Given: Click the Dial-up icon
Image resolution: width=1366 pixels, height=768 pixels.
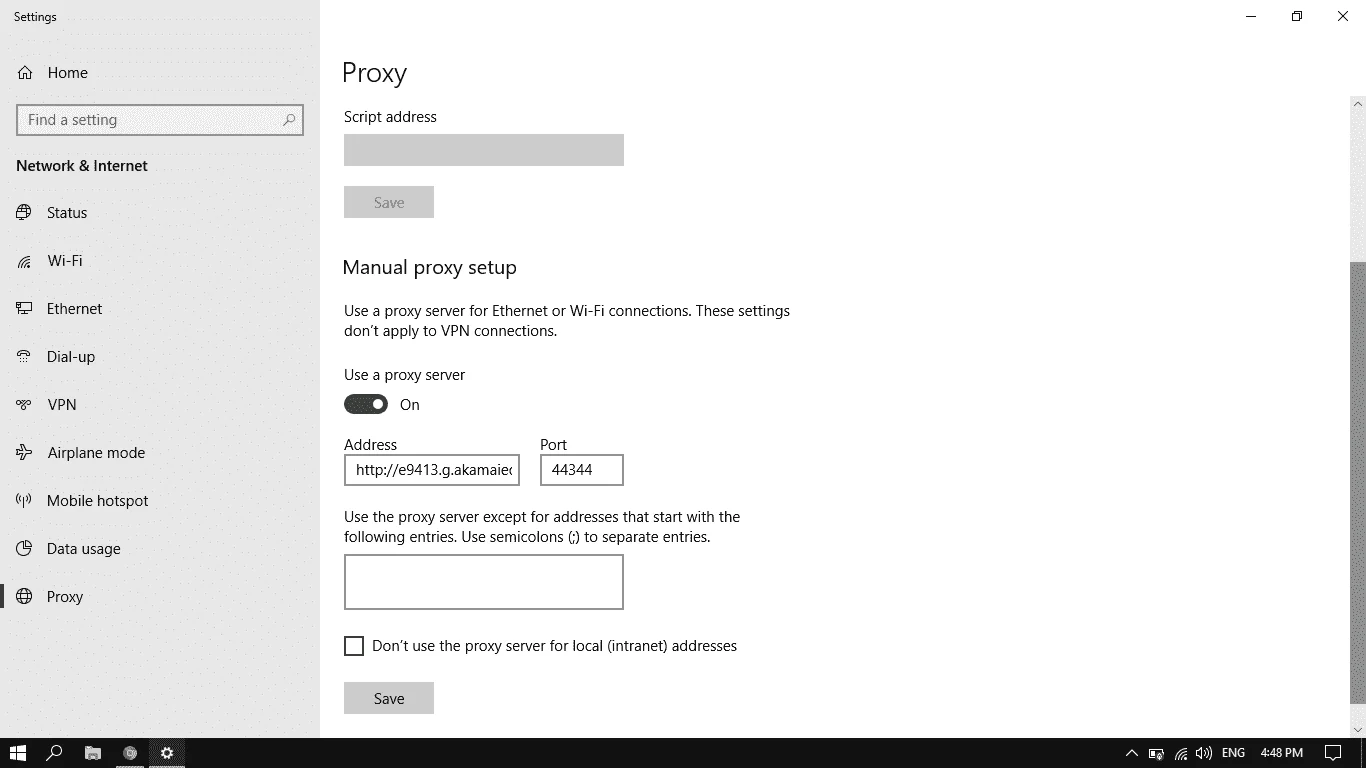Looking at the screenshot, I should [x=24, y=357].
